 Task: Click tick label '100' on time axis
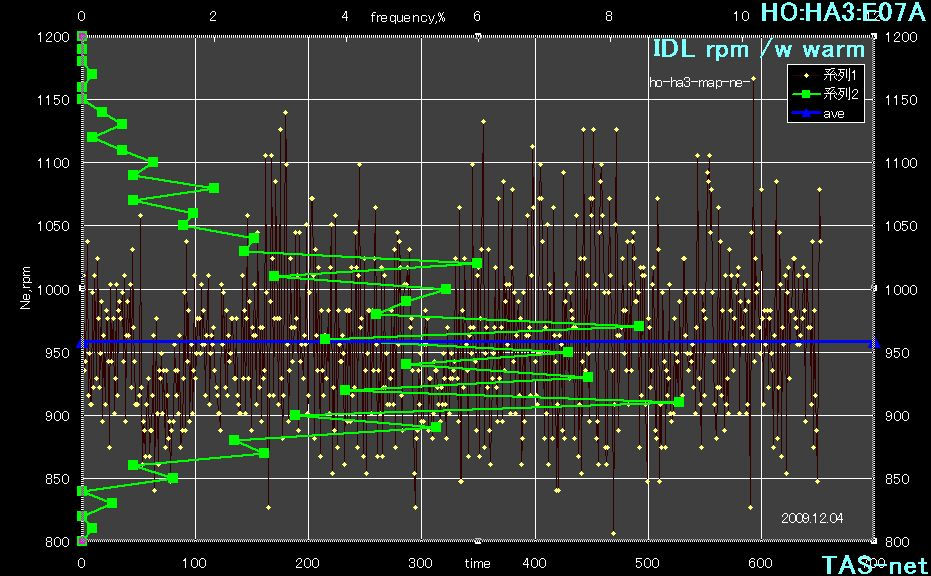[194, 563]
